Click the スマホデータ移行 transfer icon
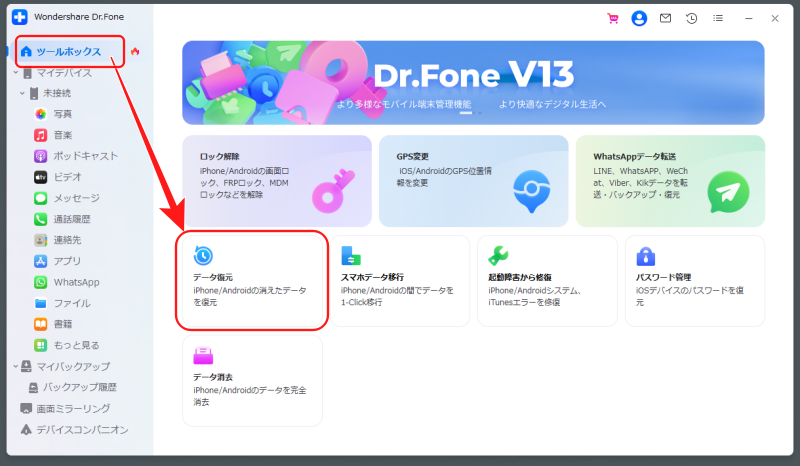This screenshot has height=466, width=800. (x=351, y=256)
